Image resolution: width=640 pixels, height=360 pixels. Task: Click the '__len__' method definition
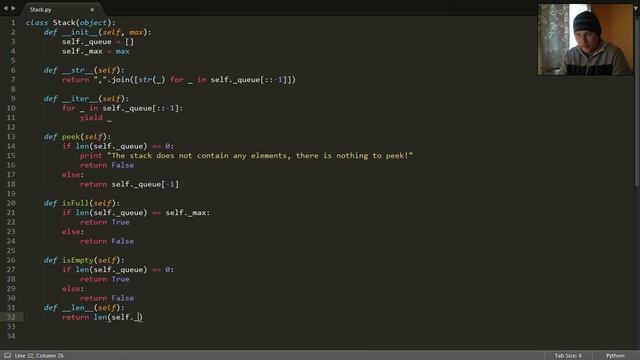pyautogui.click(x=84, y=307)
